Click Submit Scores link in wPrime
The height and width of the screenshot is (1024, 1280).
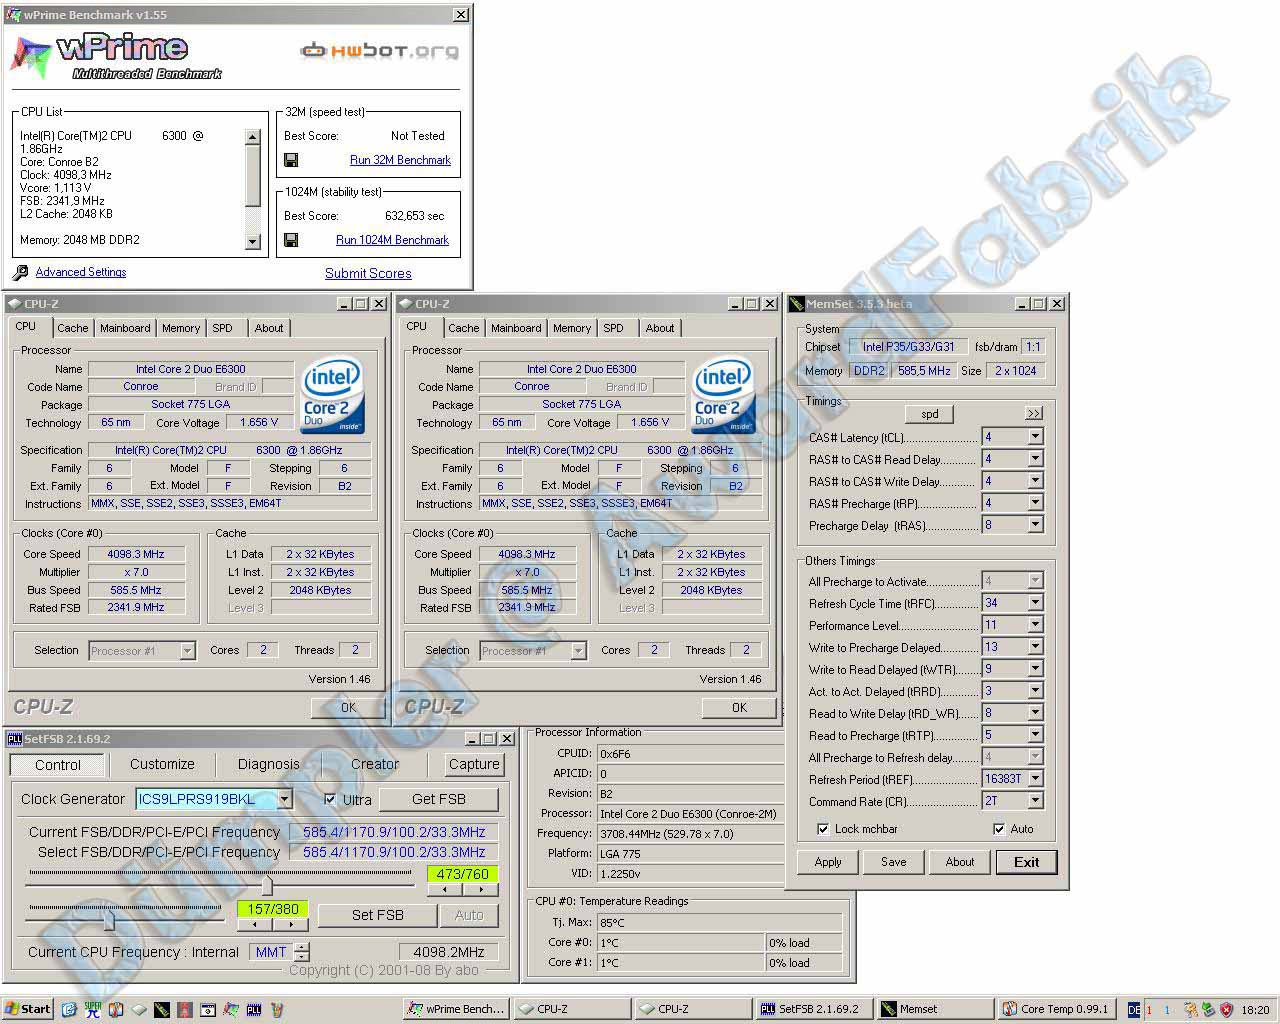pyautogui.click(x=368, y=273)
